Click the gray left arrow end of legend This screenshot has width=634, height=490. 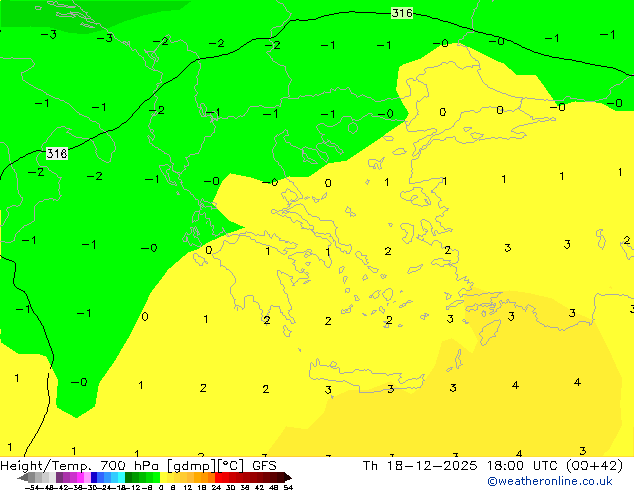[x=24, y=477]
